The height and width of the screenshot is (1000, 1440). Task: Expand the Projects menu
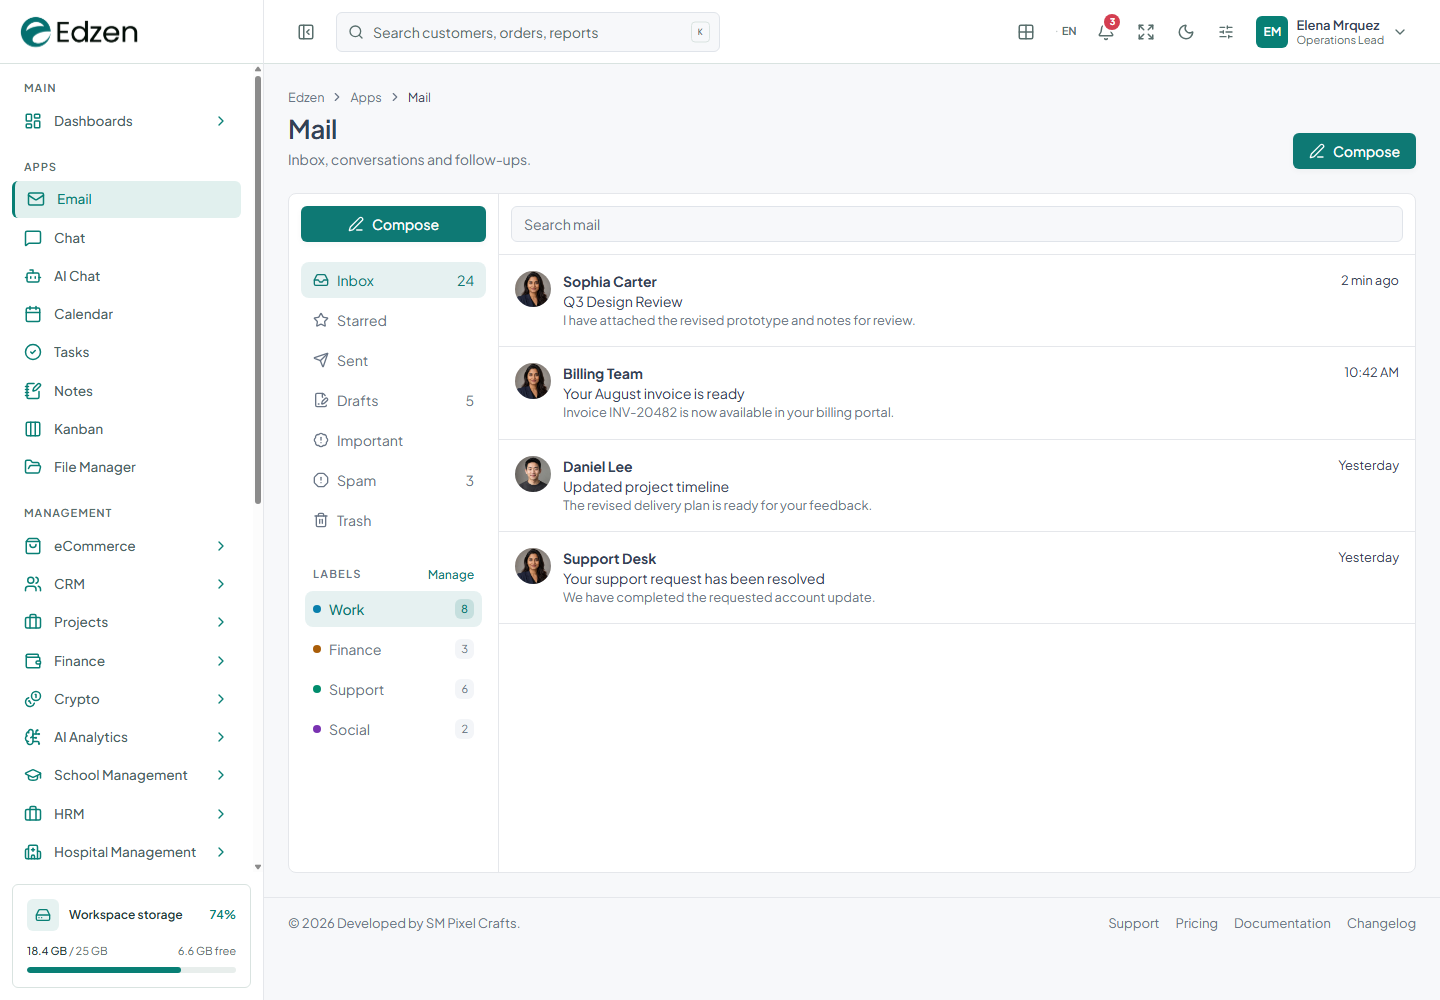pyautogui.click(x=126, y=622)
